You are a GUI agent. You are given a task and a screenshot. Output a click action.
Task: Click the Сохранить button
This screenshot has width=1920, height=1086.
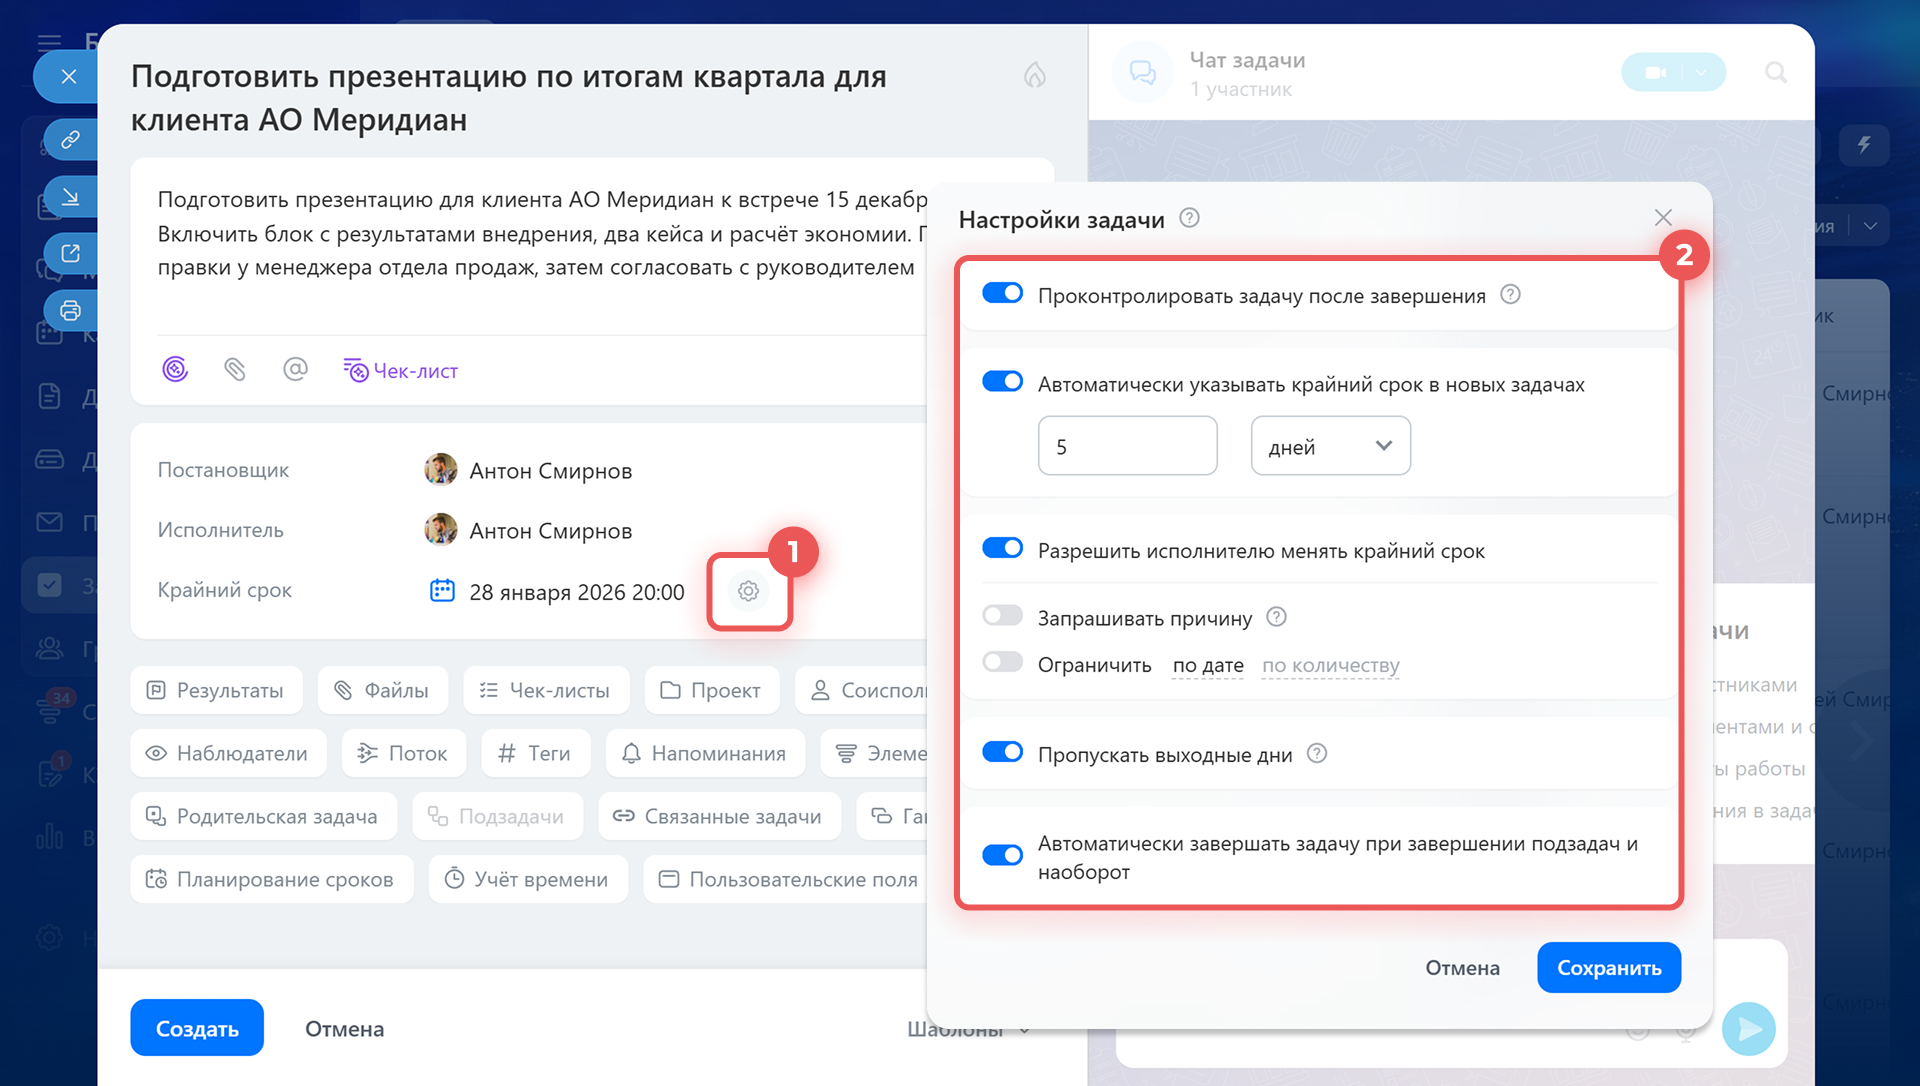(x=1608, y=967)
